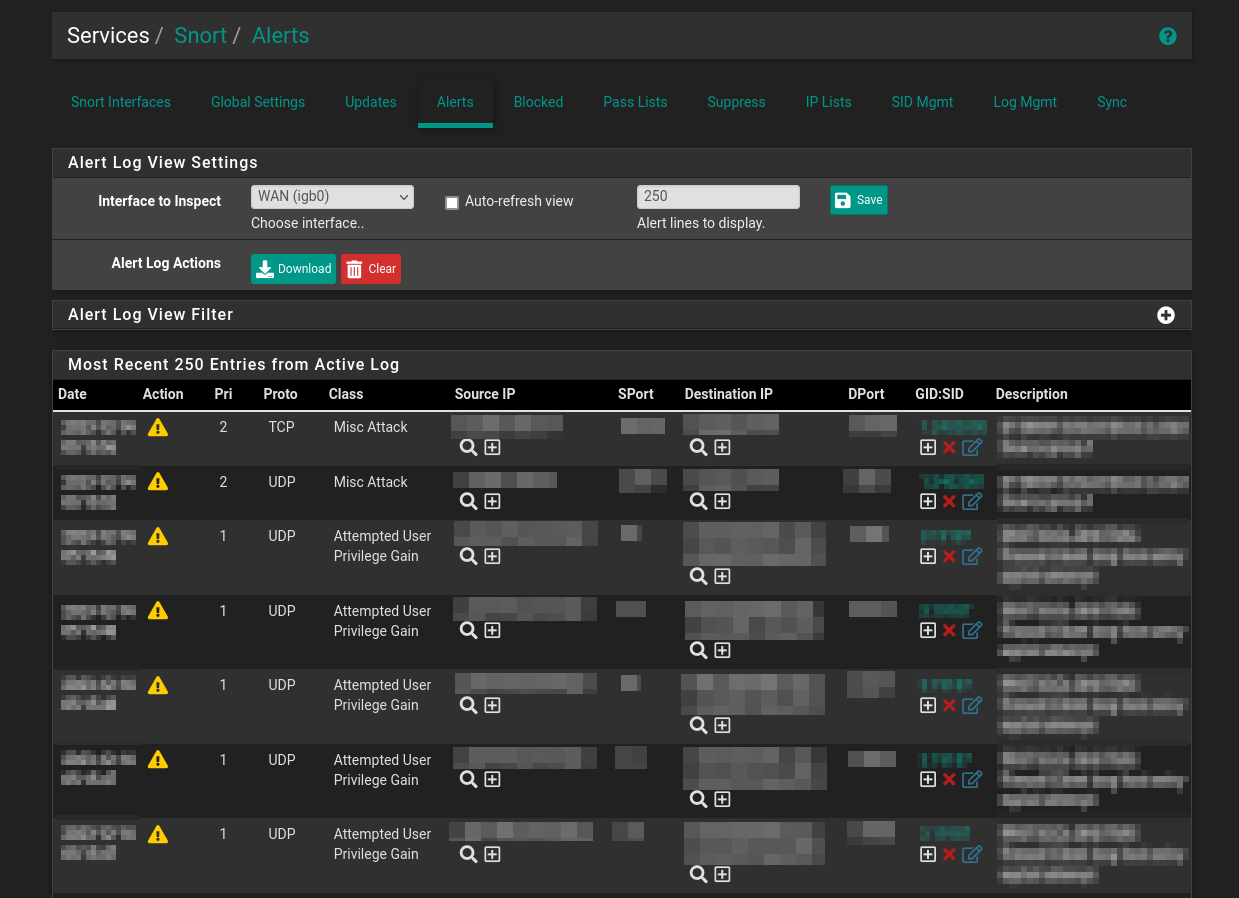The image size is (1239, 898).
Task: Open the help icon in page header
Action: [1167, 36]
